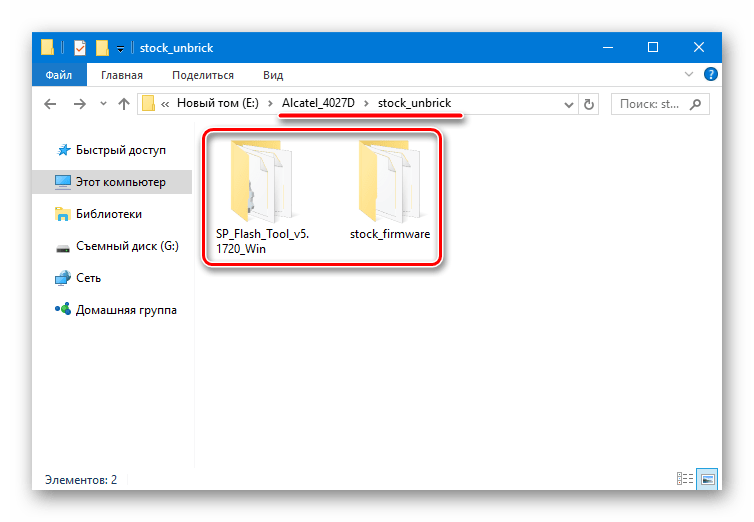Close the stock_unbrick window
Screen dimensions: 754x522
coord(699,47)
